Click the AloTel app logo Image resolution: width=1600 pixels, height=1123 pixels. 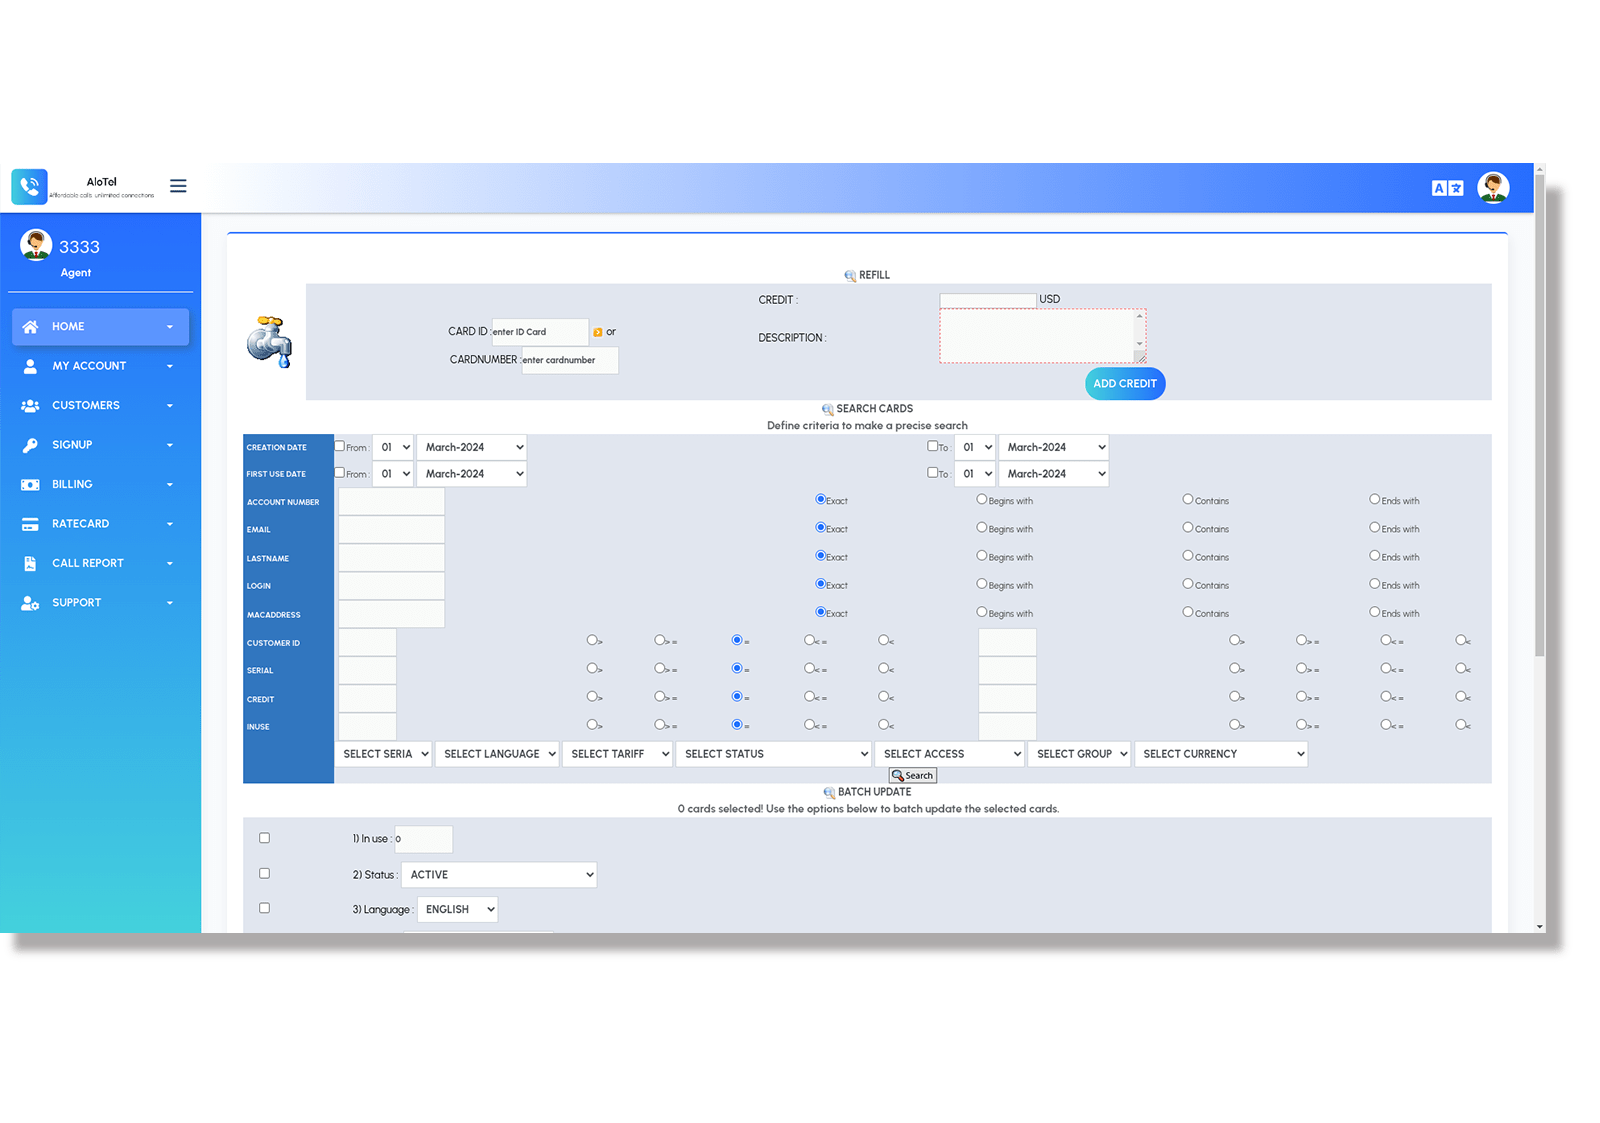coord(29,186)
